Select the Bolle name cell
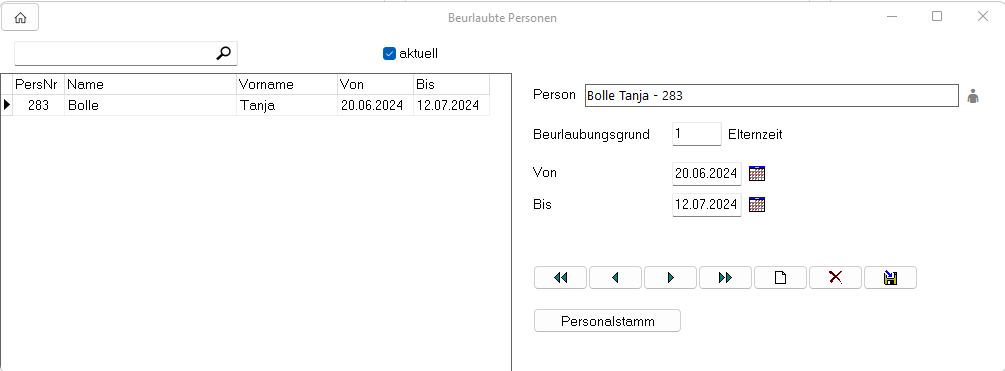Screen dimensions: 1005x371 coord(151,105)
